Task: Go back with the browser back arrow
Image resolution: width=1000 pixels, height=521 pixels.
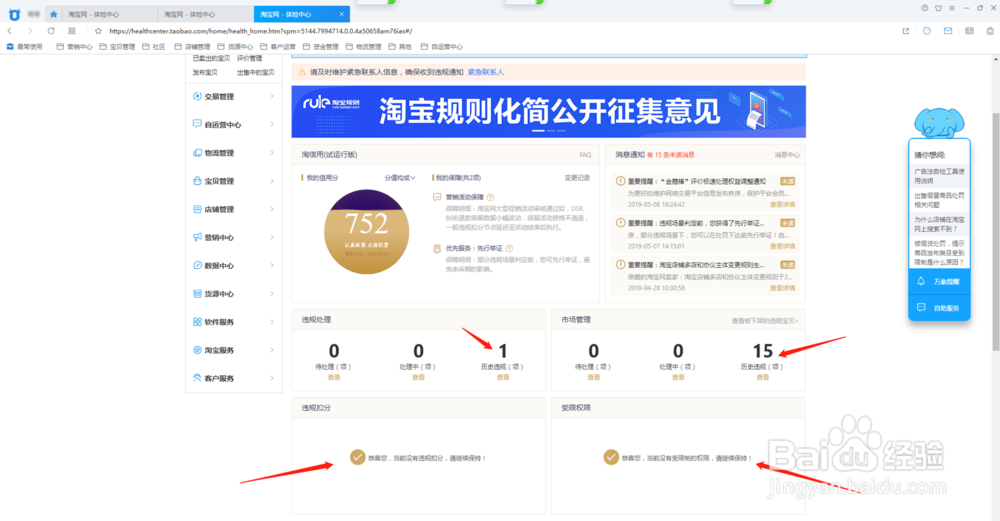Action: (x=10, y=31)
